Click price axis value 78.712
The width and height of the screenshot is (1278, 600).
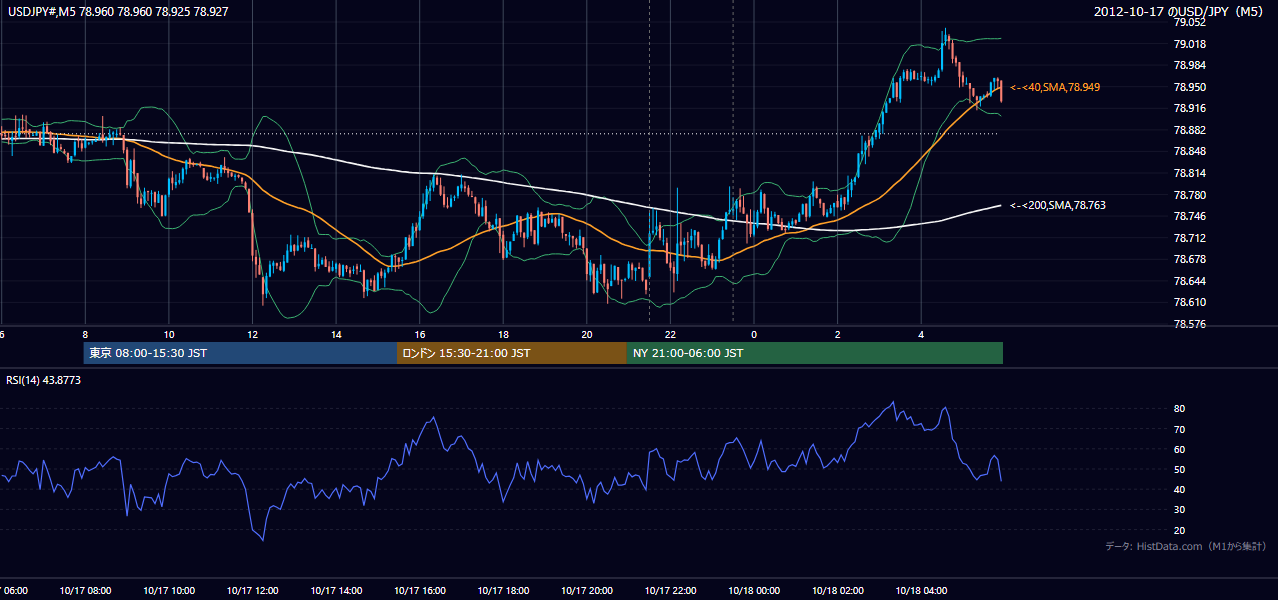1189,238
